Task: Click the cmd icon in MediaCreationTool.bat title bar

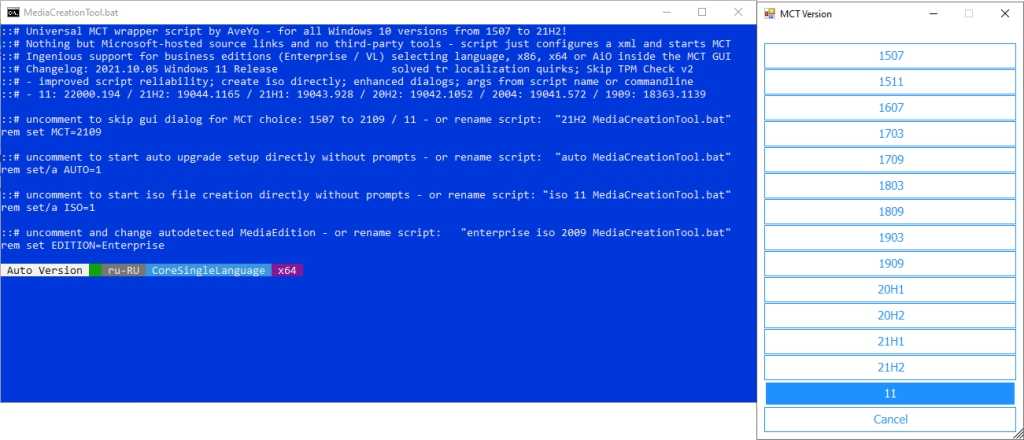Action: 12,12
